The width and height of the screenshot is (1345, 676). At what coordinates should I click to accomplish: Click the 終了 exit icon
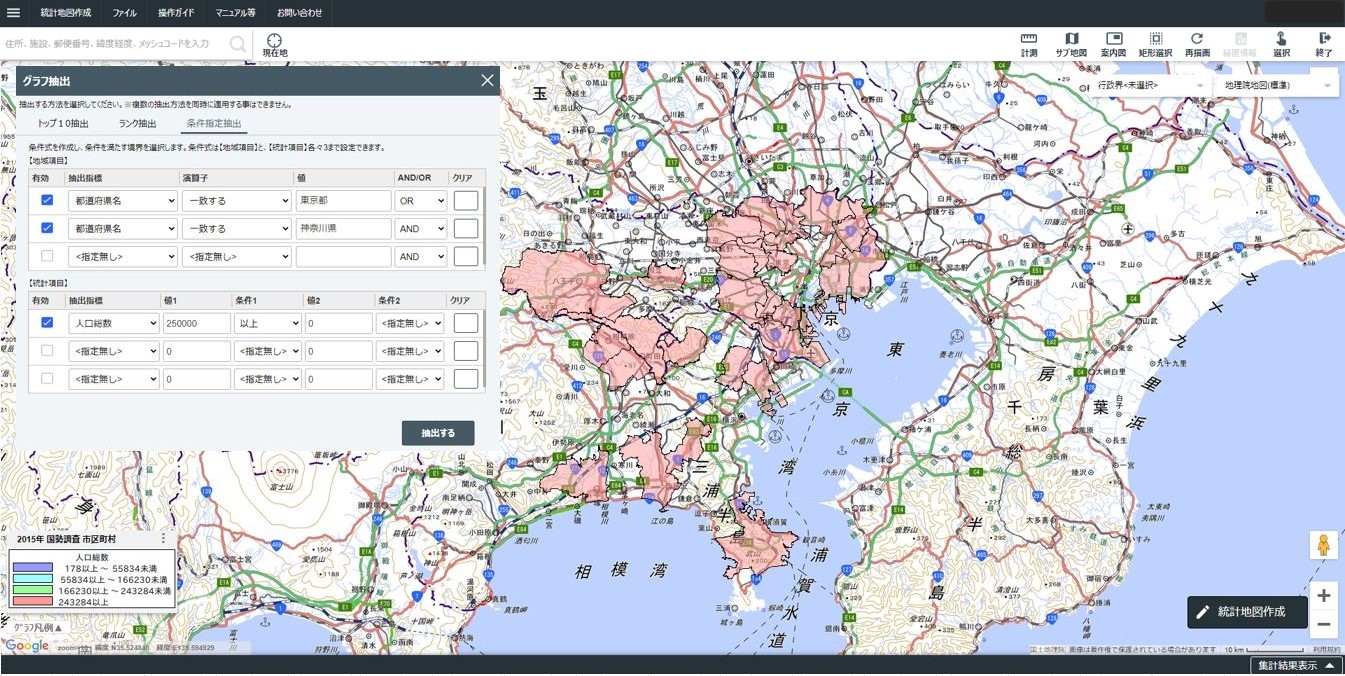click(1324, 44)
